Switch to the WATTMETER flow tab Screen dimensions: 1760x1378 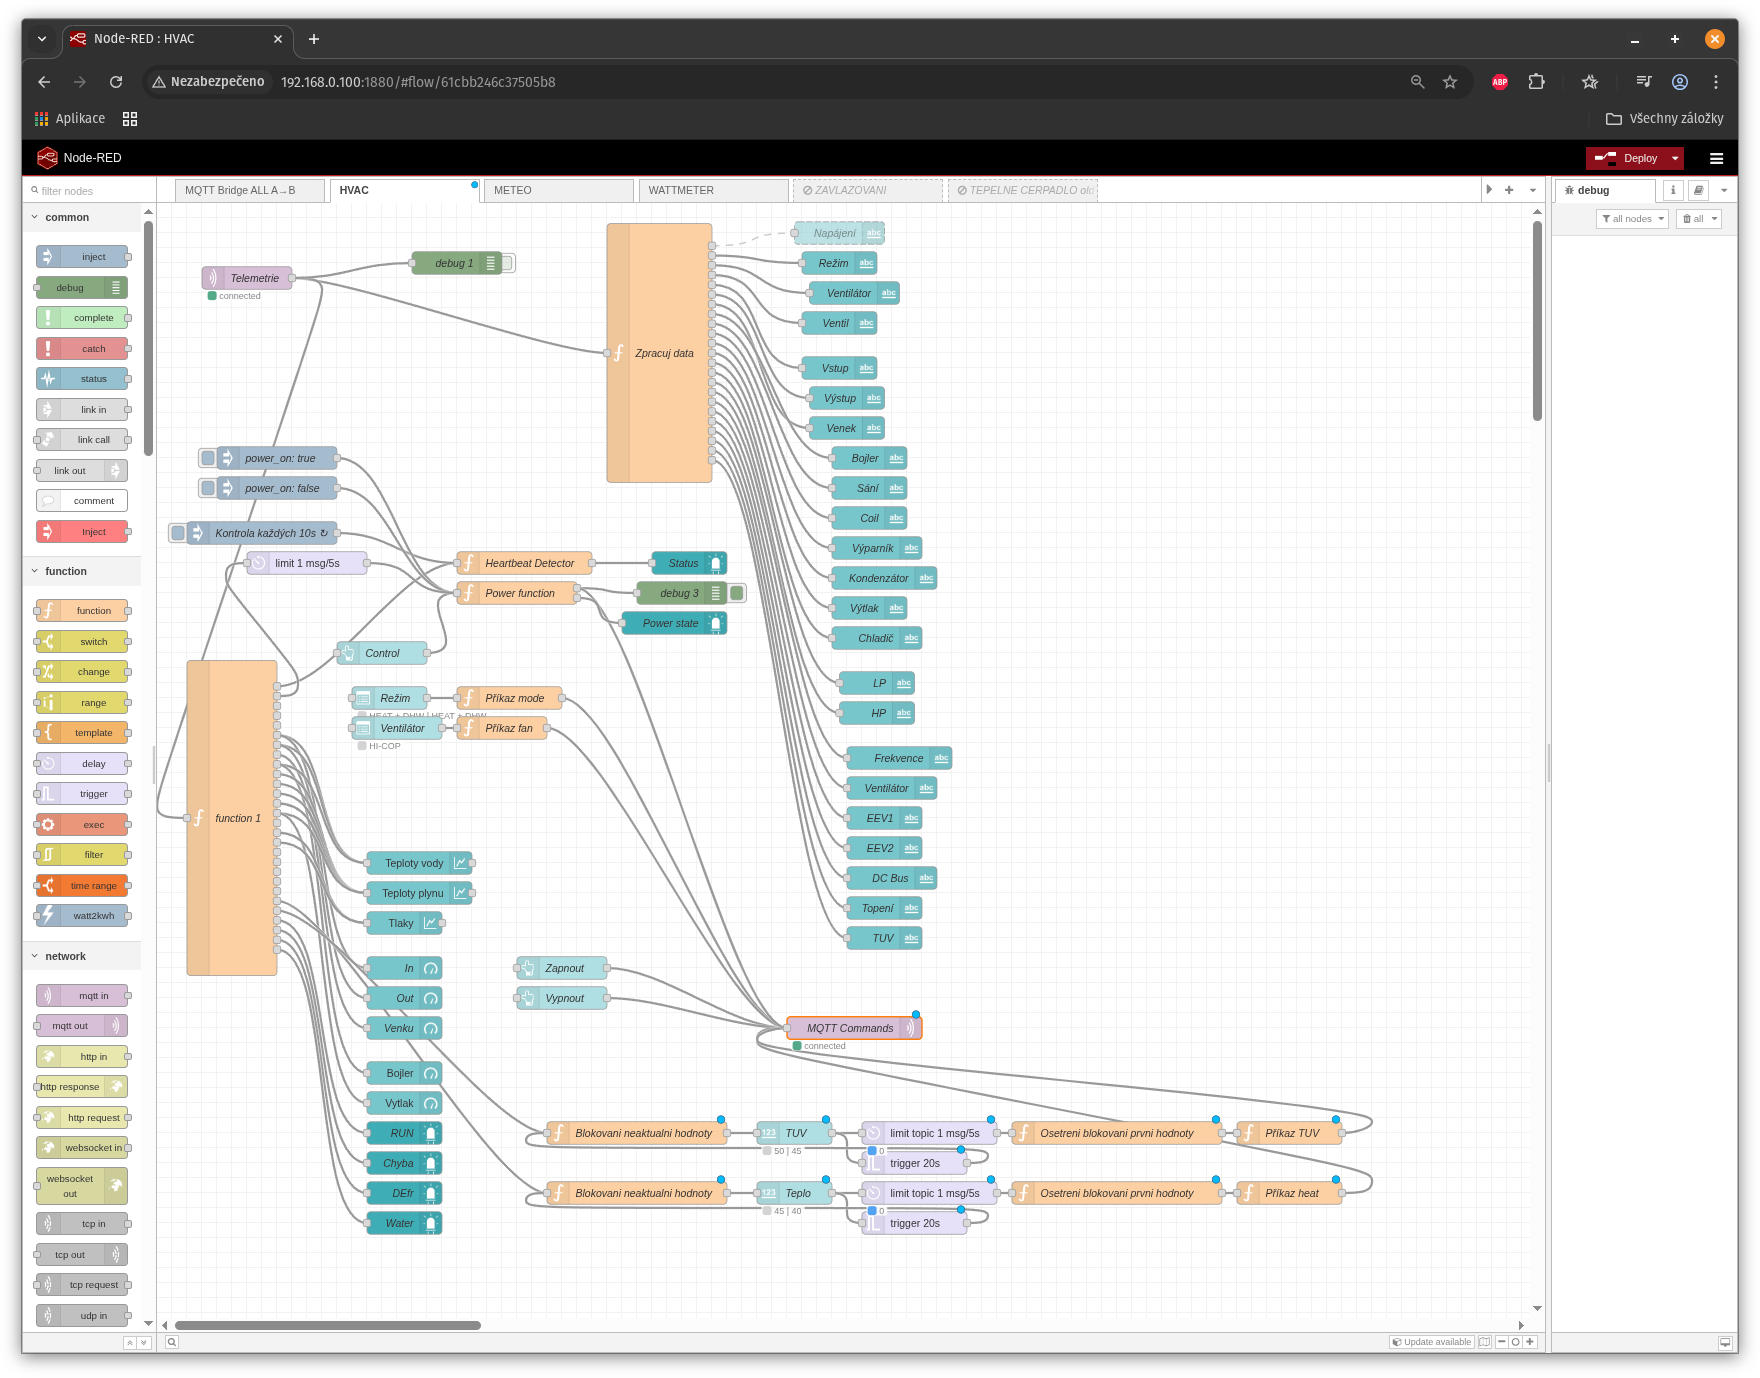point(681,190)
